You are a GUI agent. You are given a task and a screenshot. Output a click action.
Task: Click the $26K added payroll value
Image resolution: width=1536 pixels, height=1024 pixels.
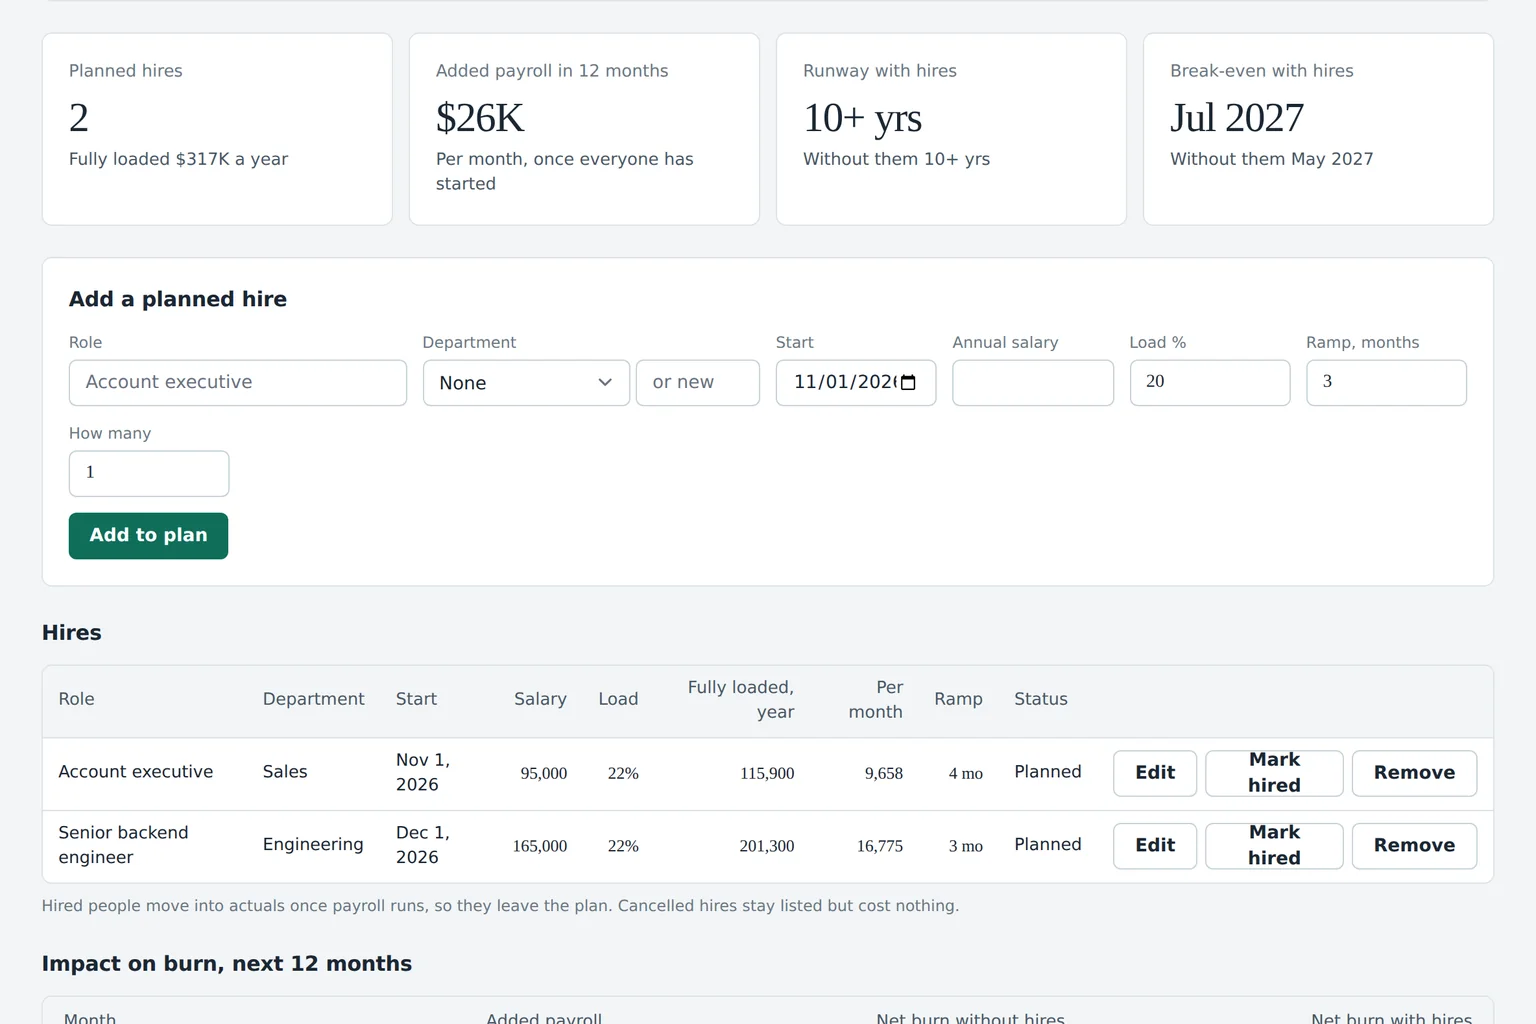point(480,118)
